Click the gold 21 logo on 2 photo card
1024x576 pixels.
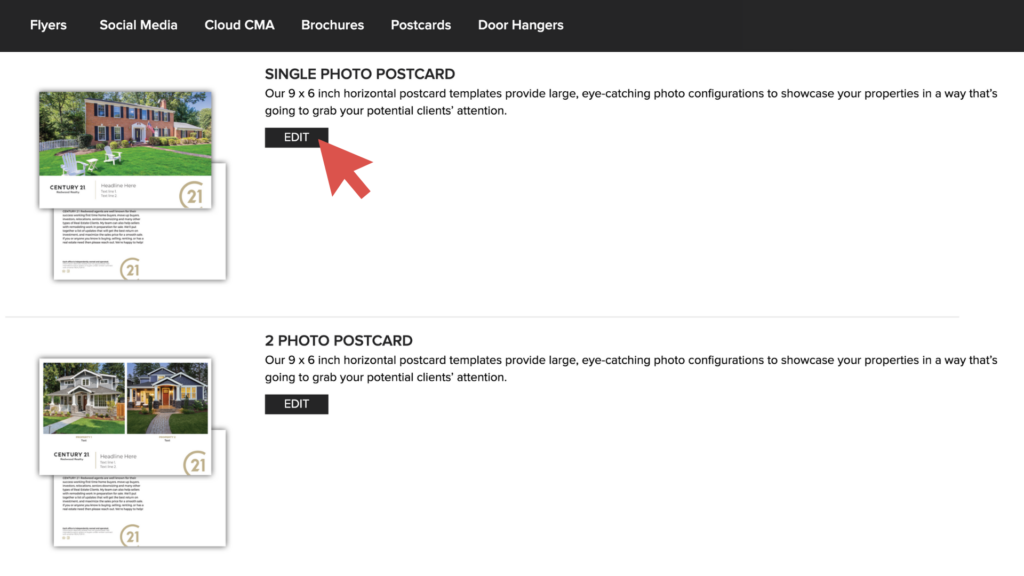pyautogui.click(x=195, y=463)
